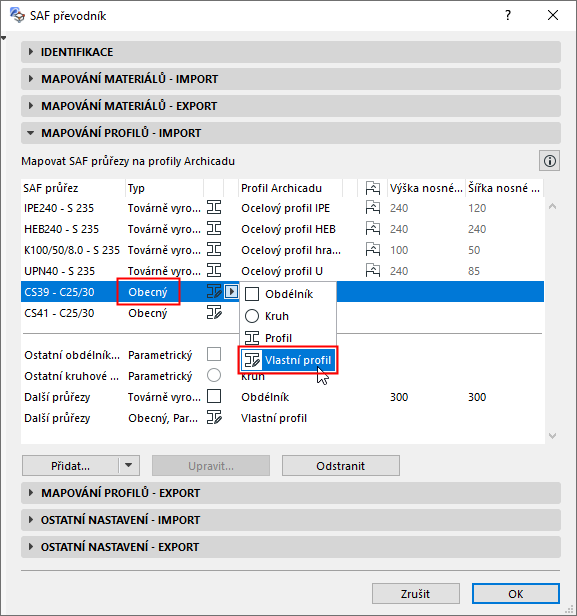Expand OSTATNÍ NASTAVENÍ - IMPORT section
This screenshot has height=616, width=577.
pyautogui.click(x=291, y=520)
